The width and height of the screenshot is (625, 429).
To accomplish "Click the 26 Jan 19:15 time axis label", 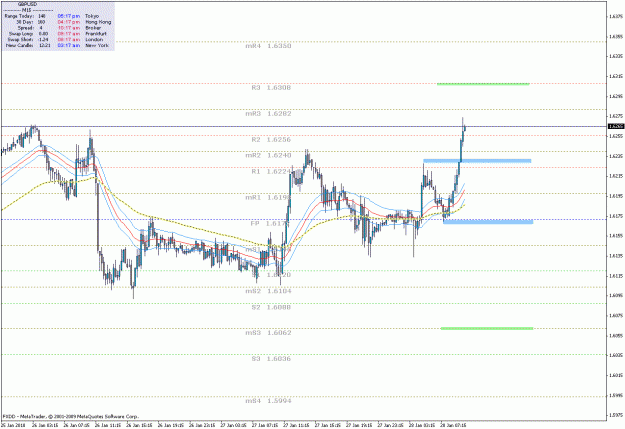I will (x=171, y=425).
